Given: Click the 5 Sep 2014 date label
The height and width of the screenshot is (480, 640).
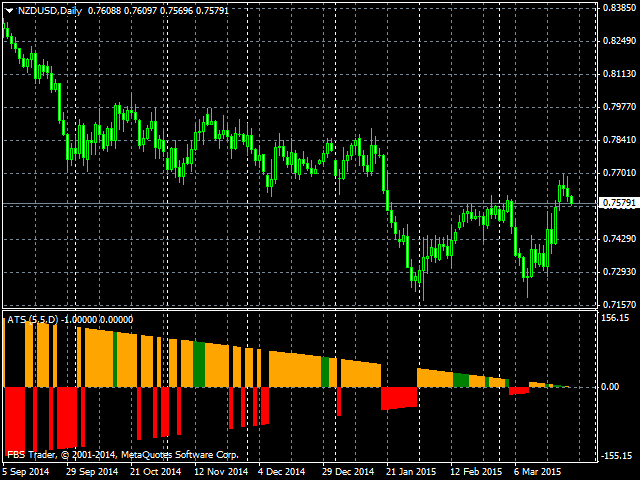Looking at the screenshot, I should pos(27,471).
